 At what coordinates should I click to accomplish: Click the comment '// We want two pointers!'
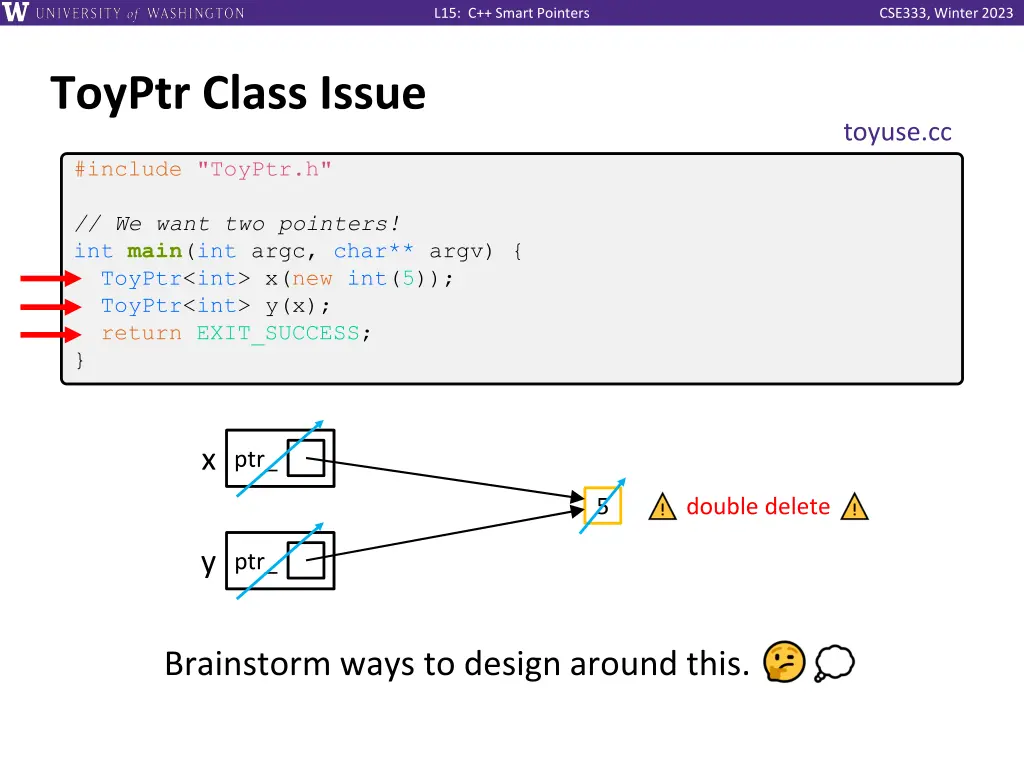237,224
